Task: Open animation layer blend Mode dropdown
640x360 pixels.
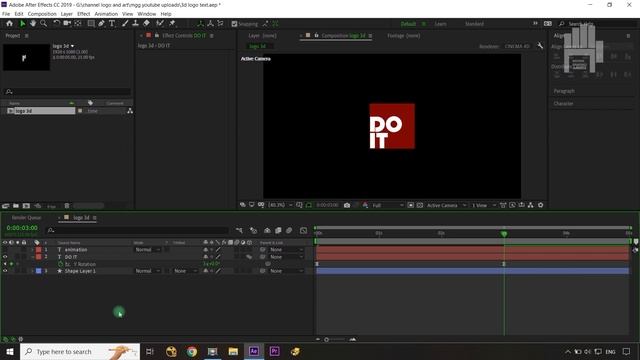Action: 147,249
